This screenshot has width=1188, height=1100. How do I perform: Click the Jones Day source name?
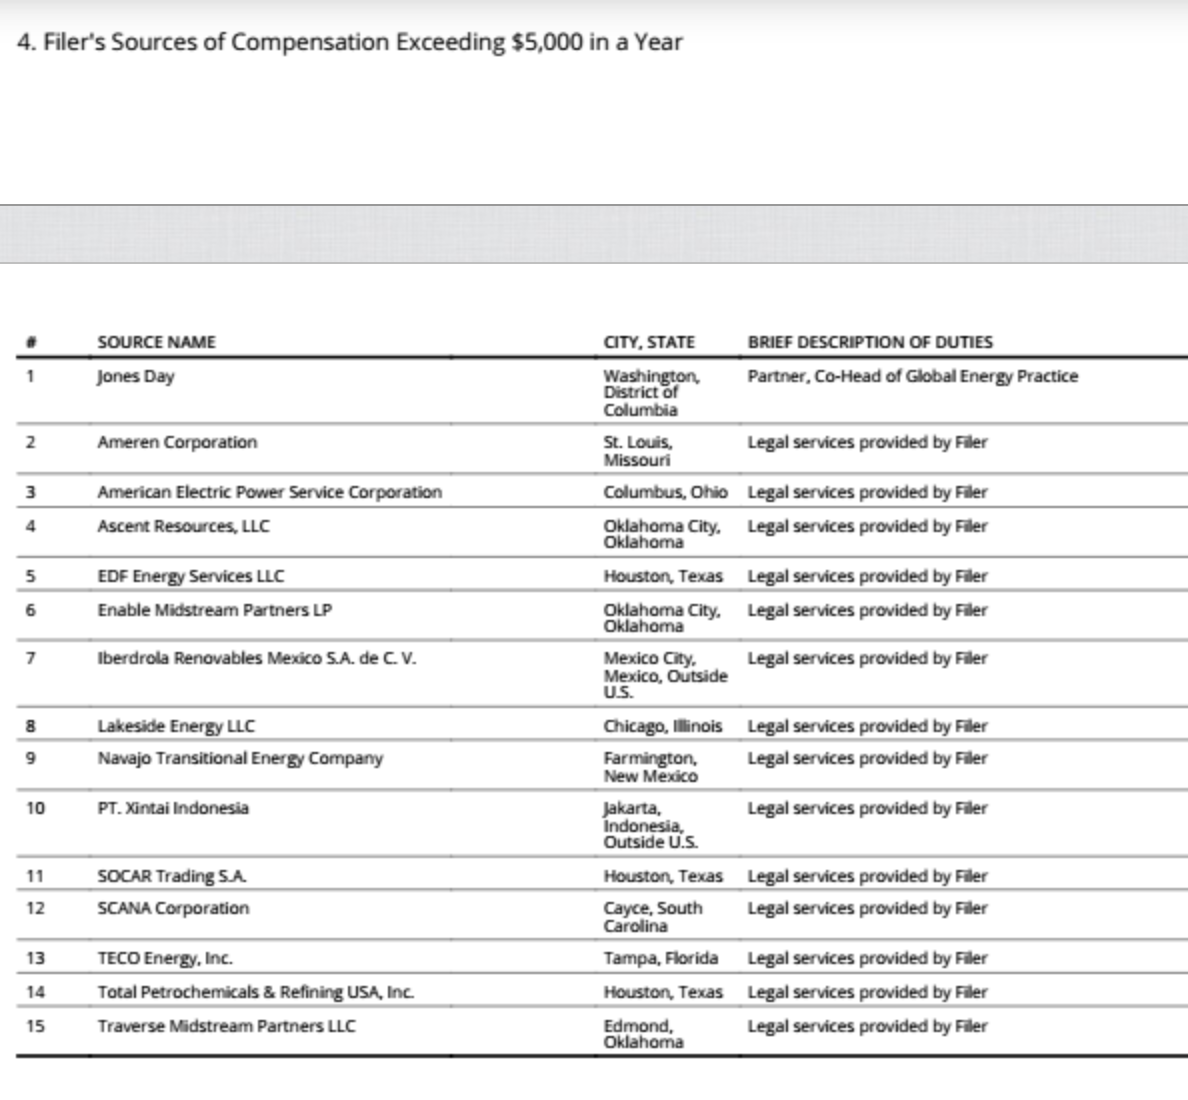click(136, 377)
